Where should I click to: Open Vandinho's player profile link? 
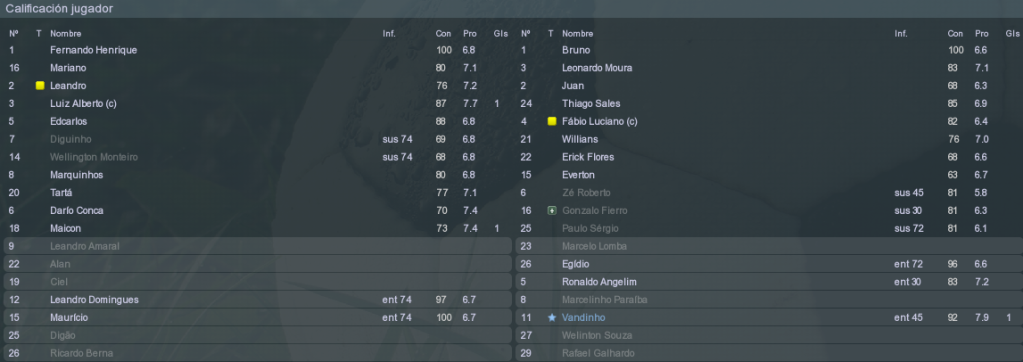583,318
